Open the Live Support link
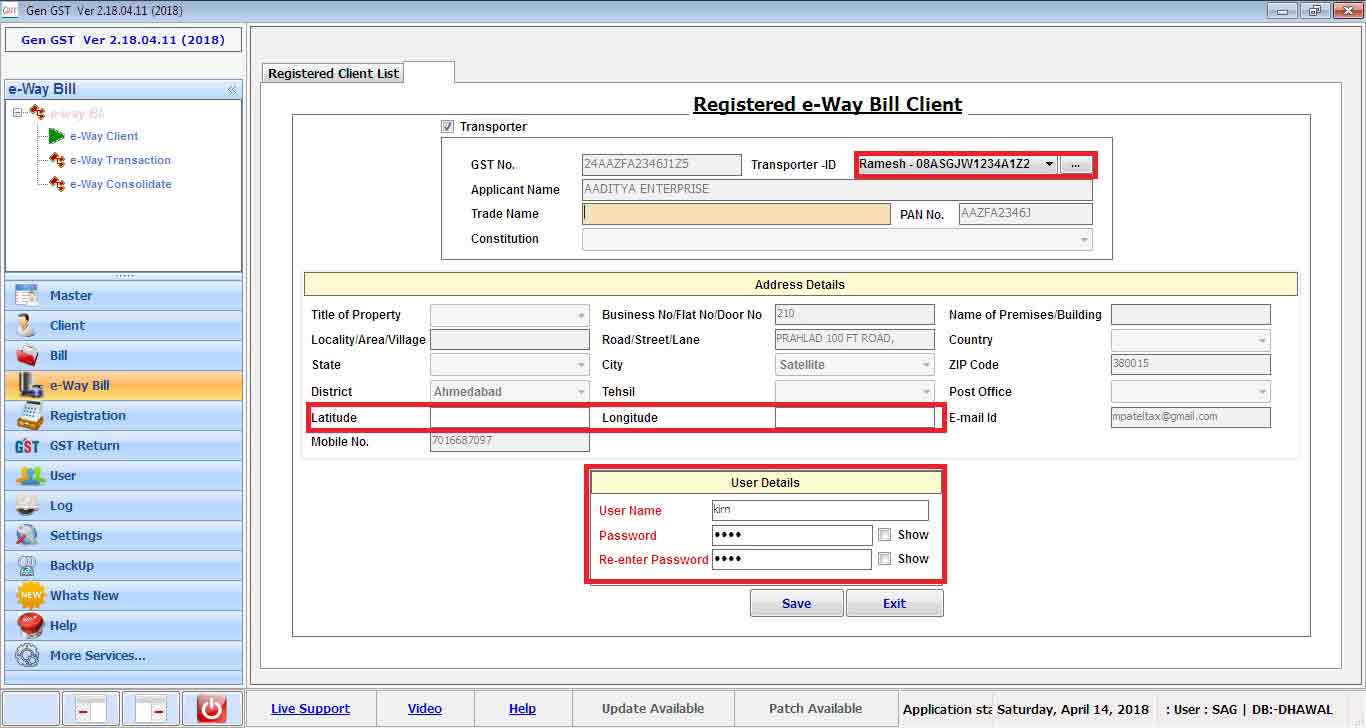This screenshot has height=728, width=1366. (x=310, y=709)
